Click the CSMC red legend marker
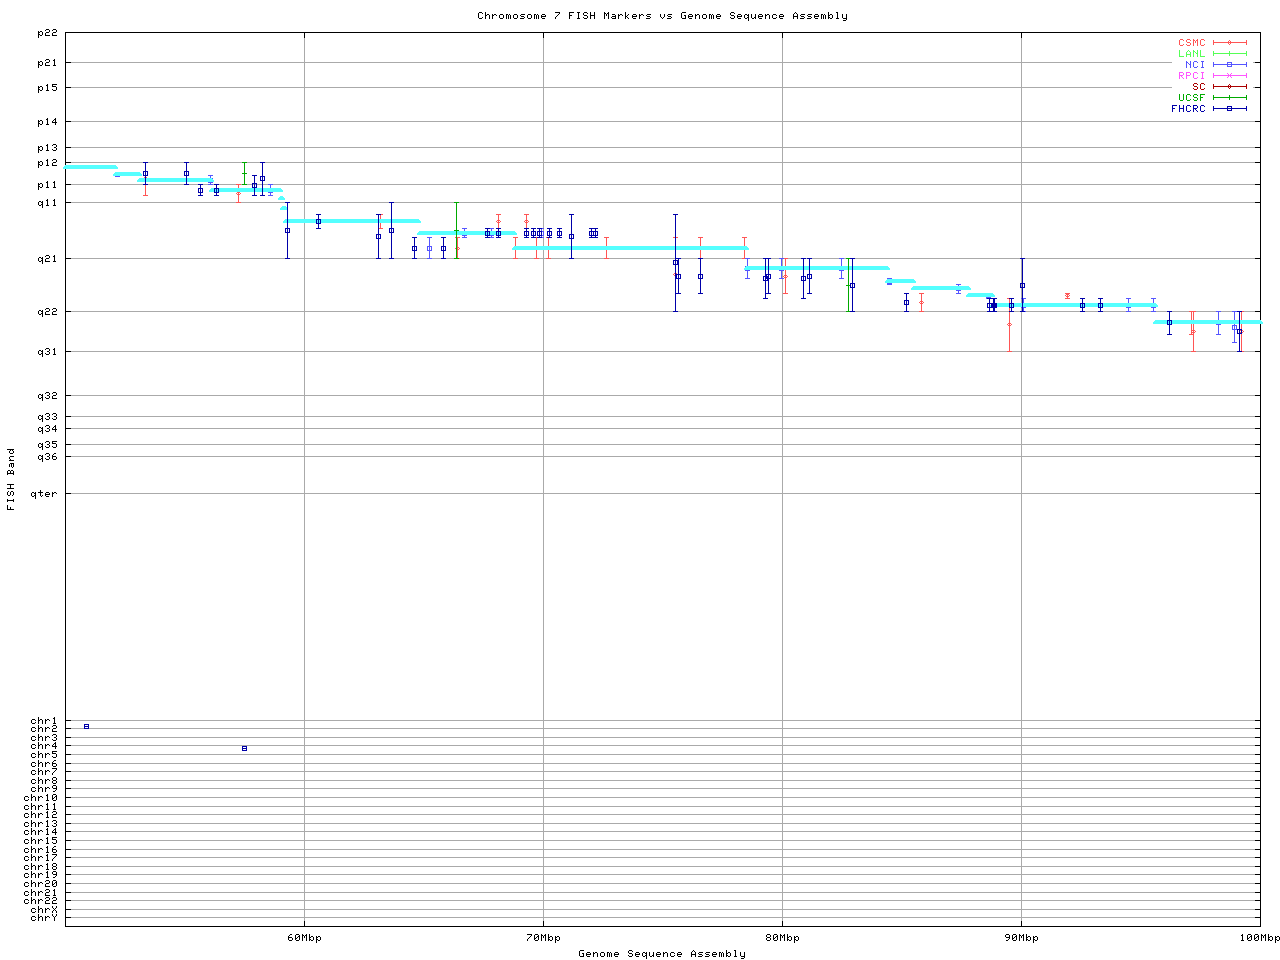1280x960 pixels. click(1229, 43)
